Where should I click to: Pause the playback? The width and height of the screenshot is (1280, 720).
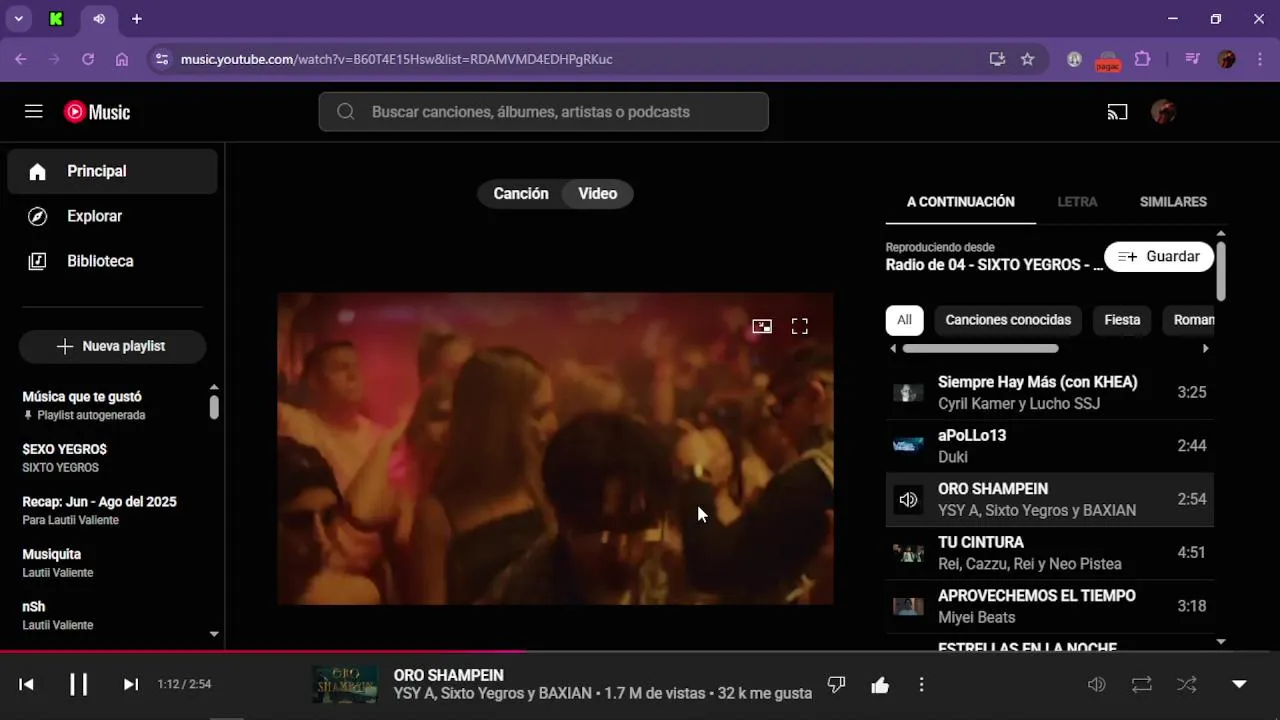tap(78, 684)
